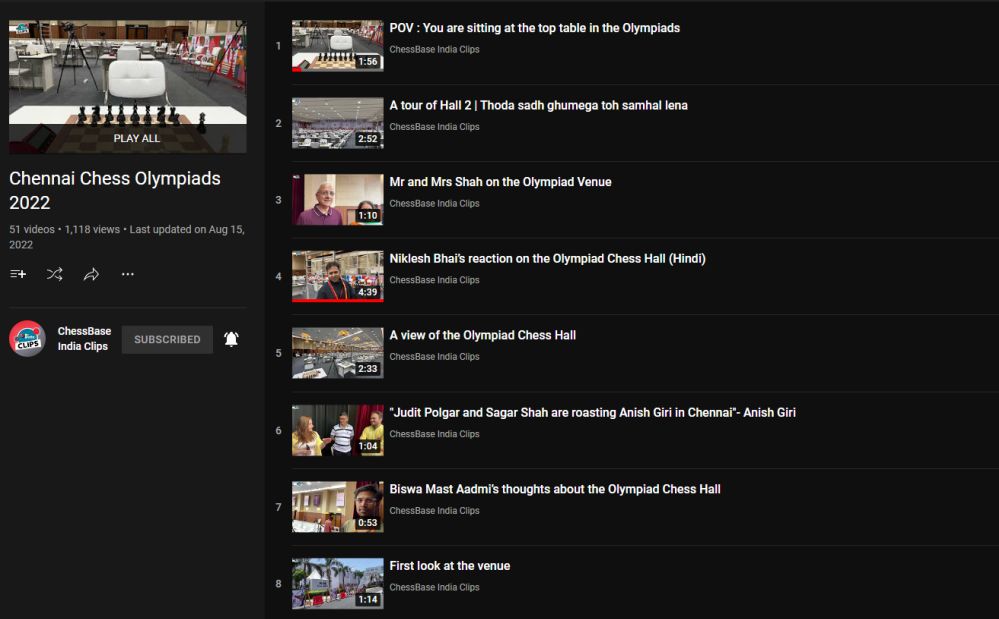Open the ChessBase India Clips channel avatar
The width and height of the screenshot is (999, 619).
pos(27,339)
